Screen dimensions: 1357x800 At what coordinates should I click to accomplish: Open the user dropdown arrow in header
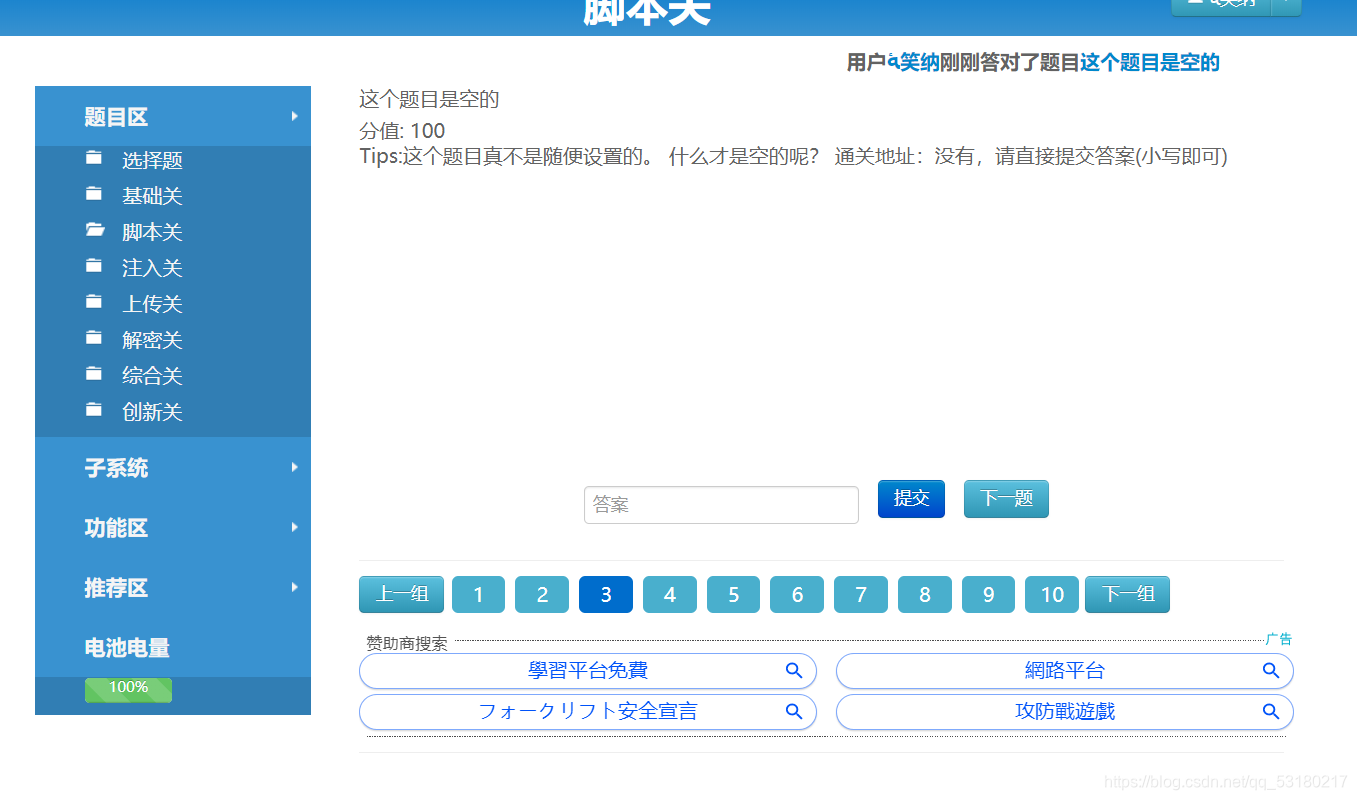(1286, 5)
